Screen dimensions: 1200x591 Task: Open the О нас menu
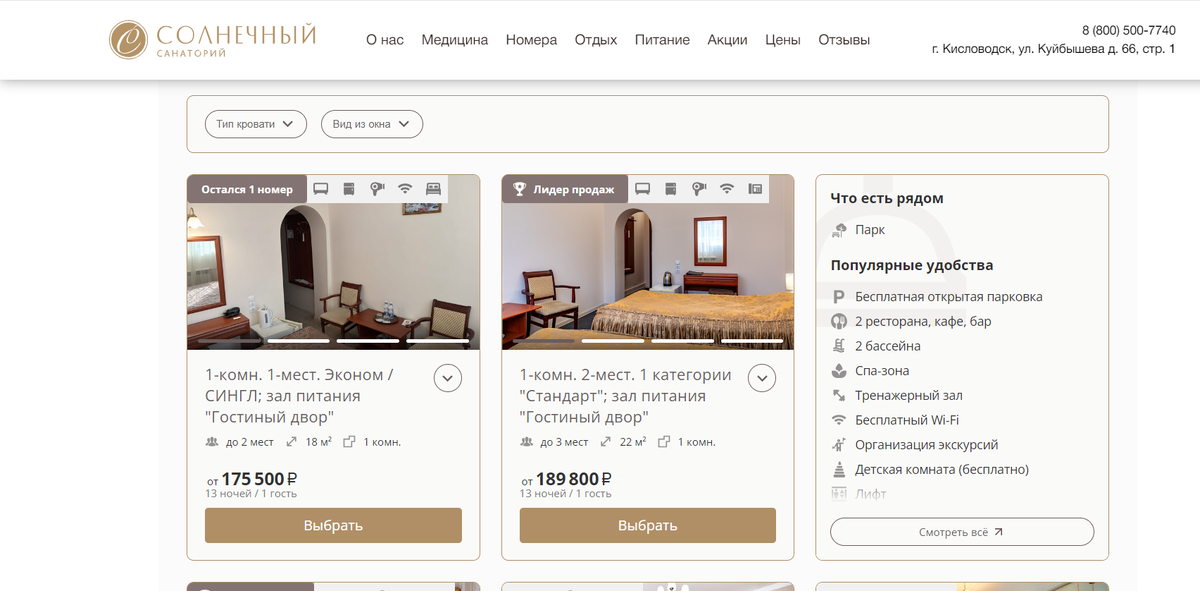click(x=385, y=40)
